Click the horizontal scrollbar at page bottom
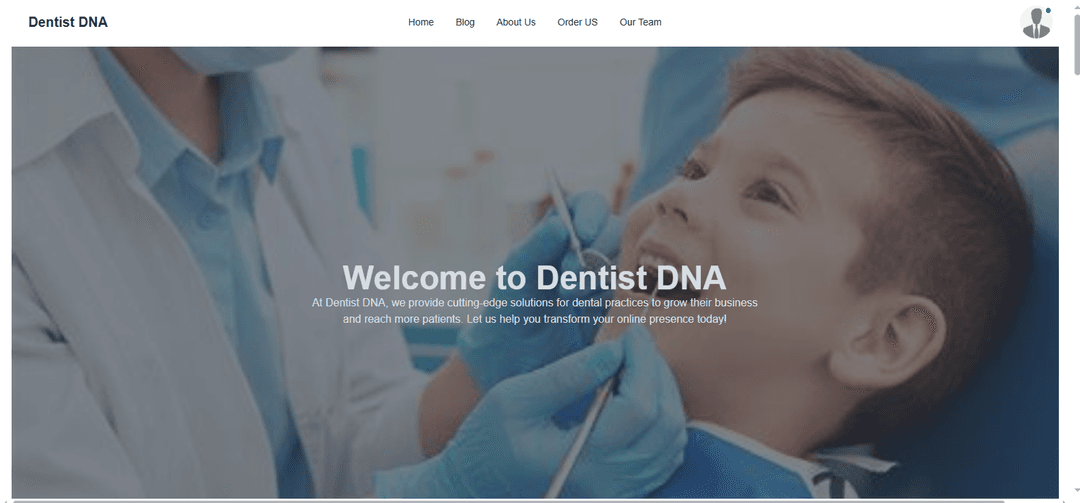The image size is (1080, 503). click(x=510, y=501)
